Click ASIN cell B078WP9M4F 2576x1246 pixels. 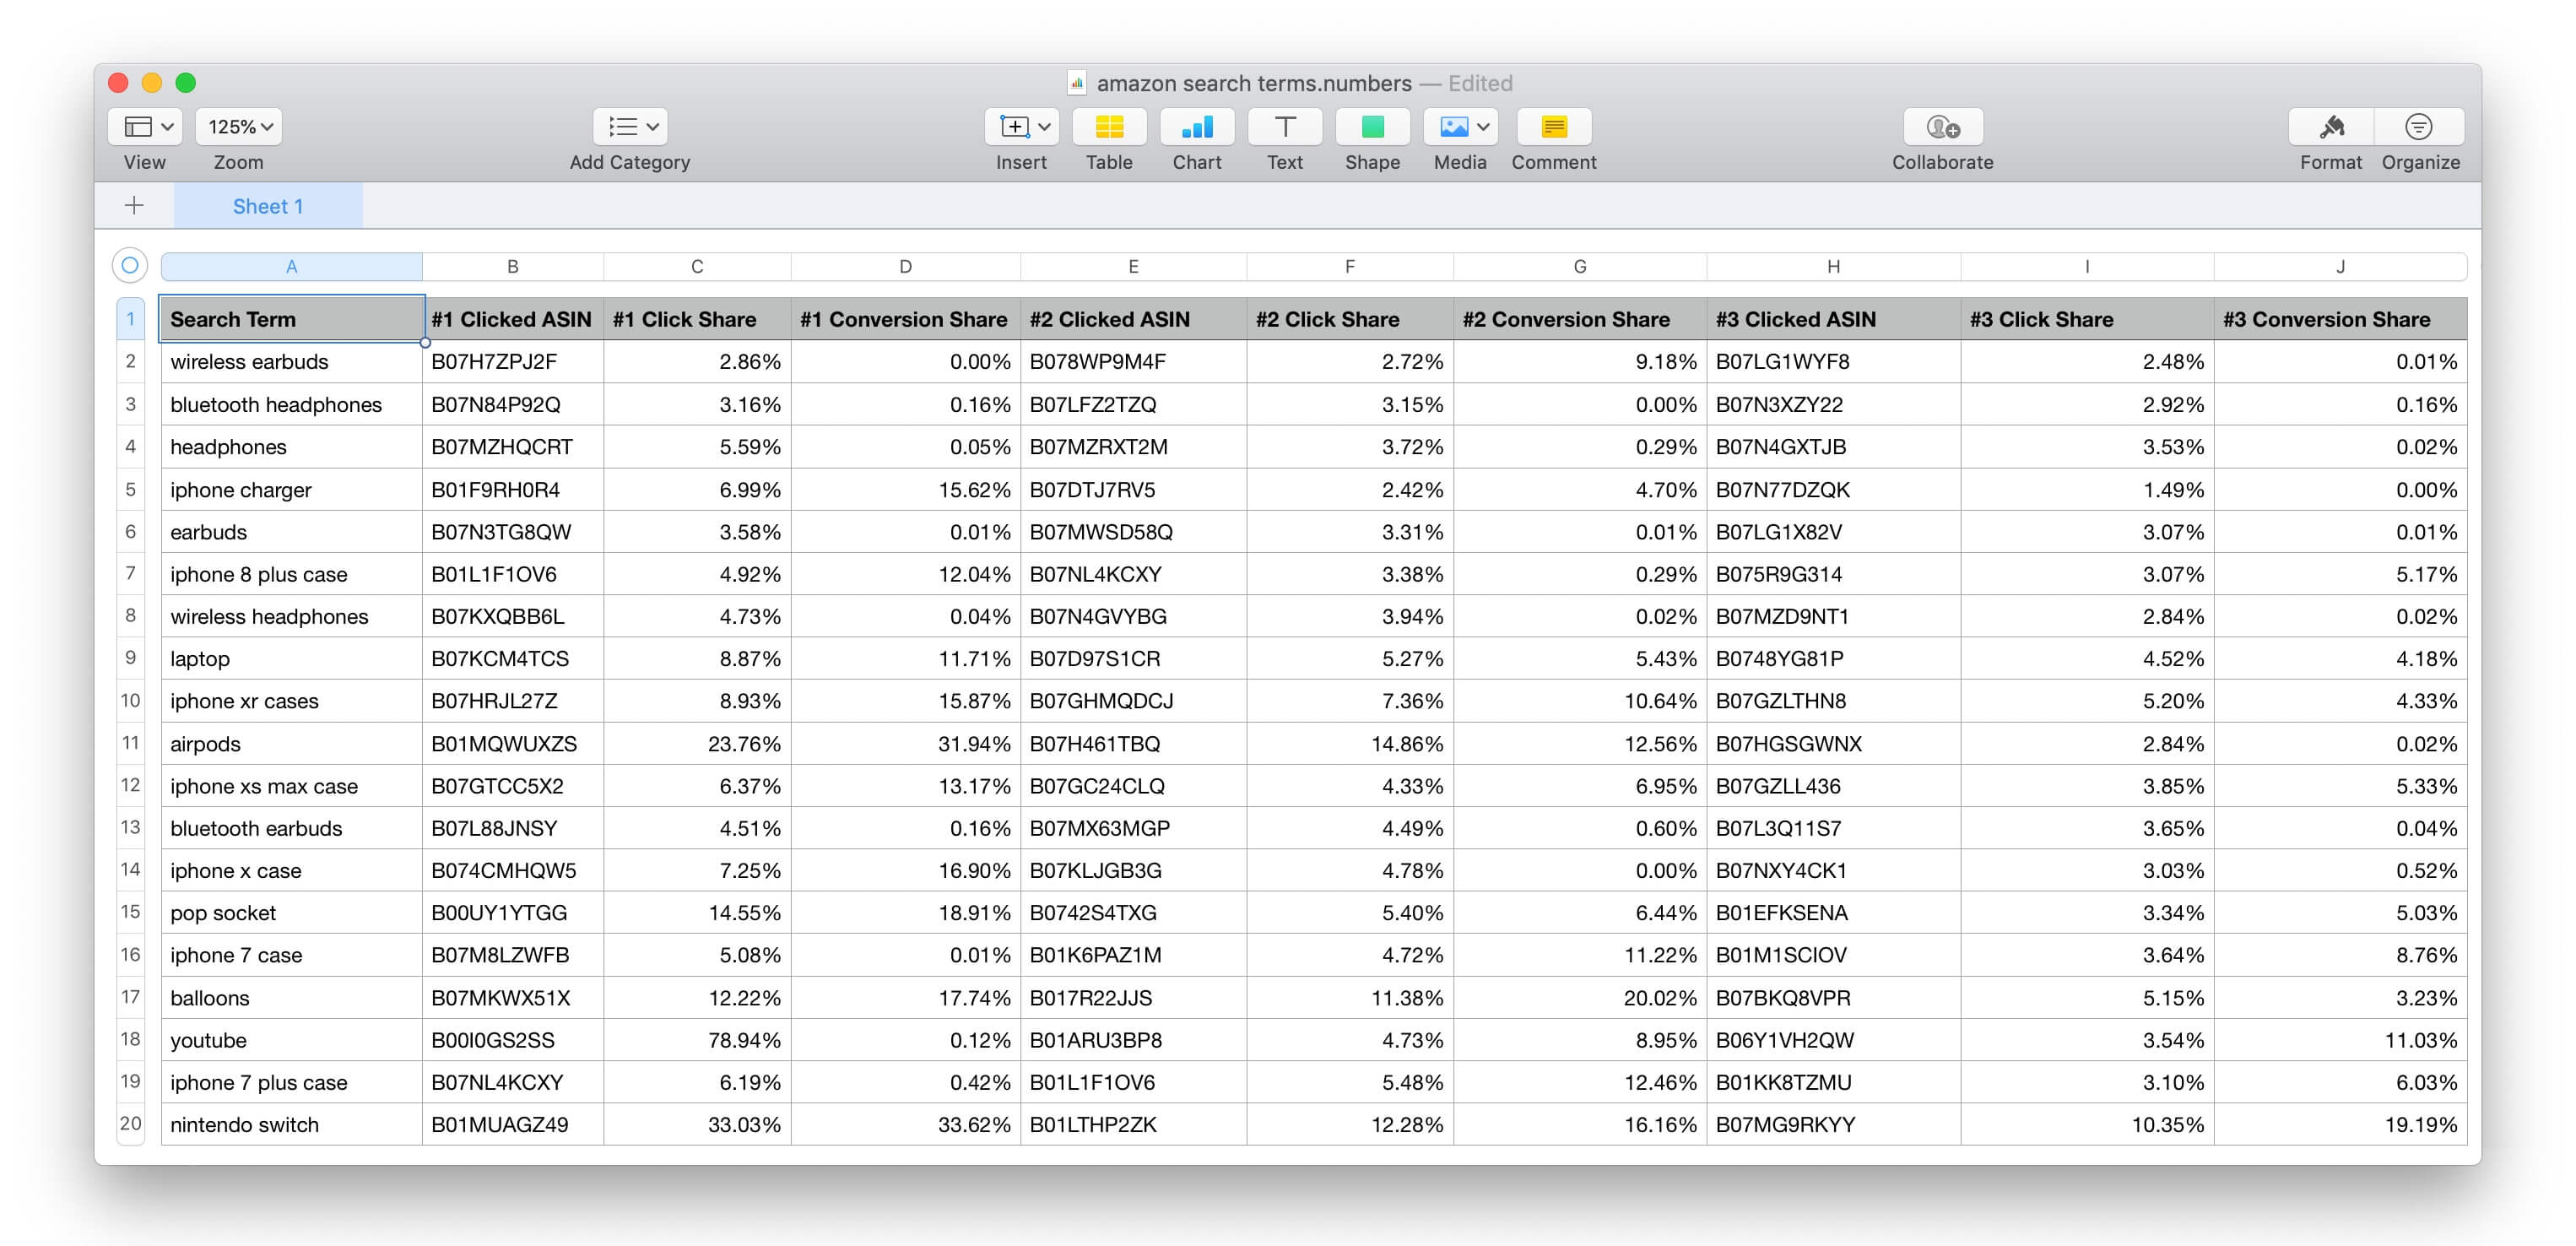[x=1133, y=362]
